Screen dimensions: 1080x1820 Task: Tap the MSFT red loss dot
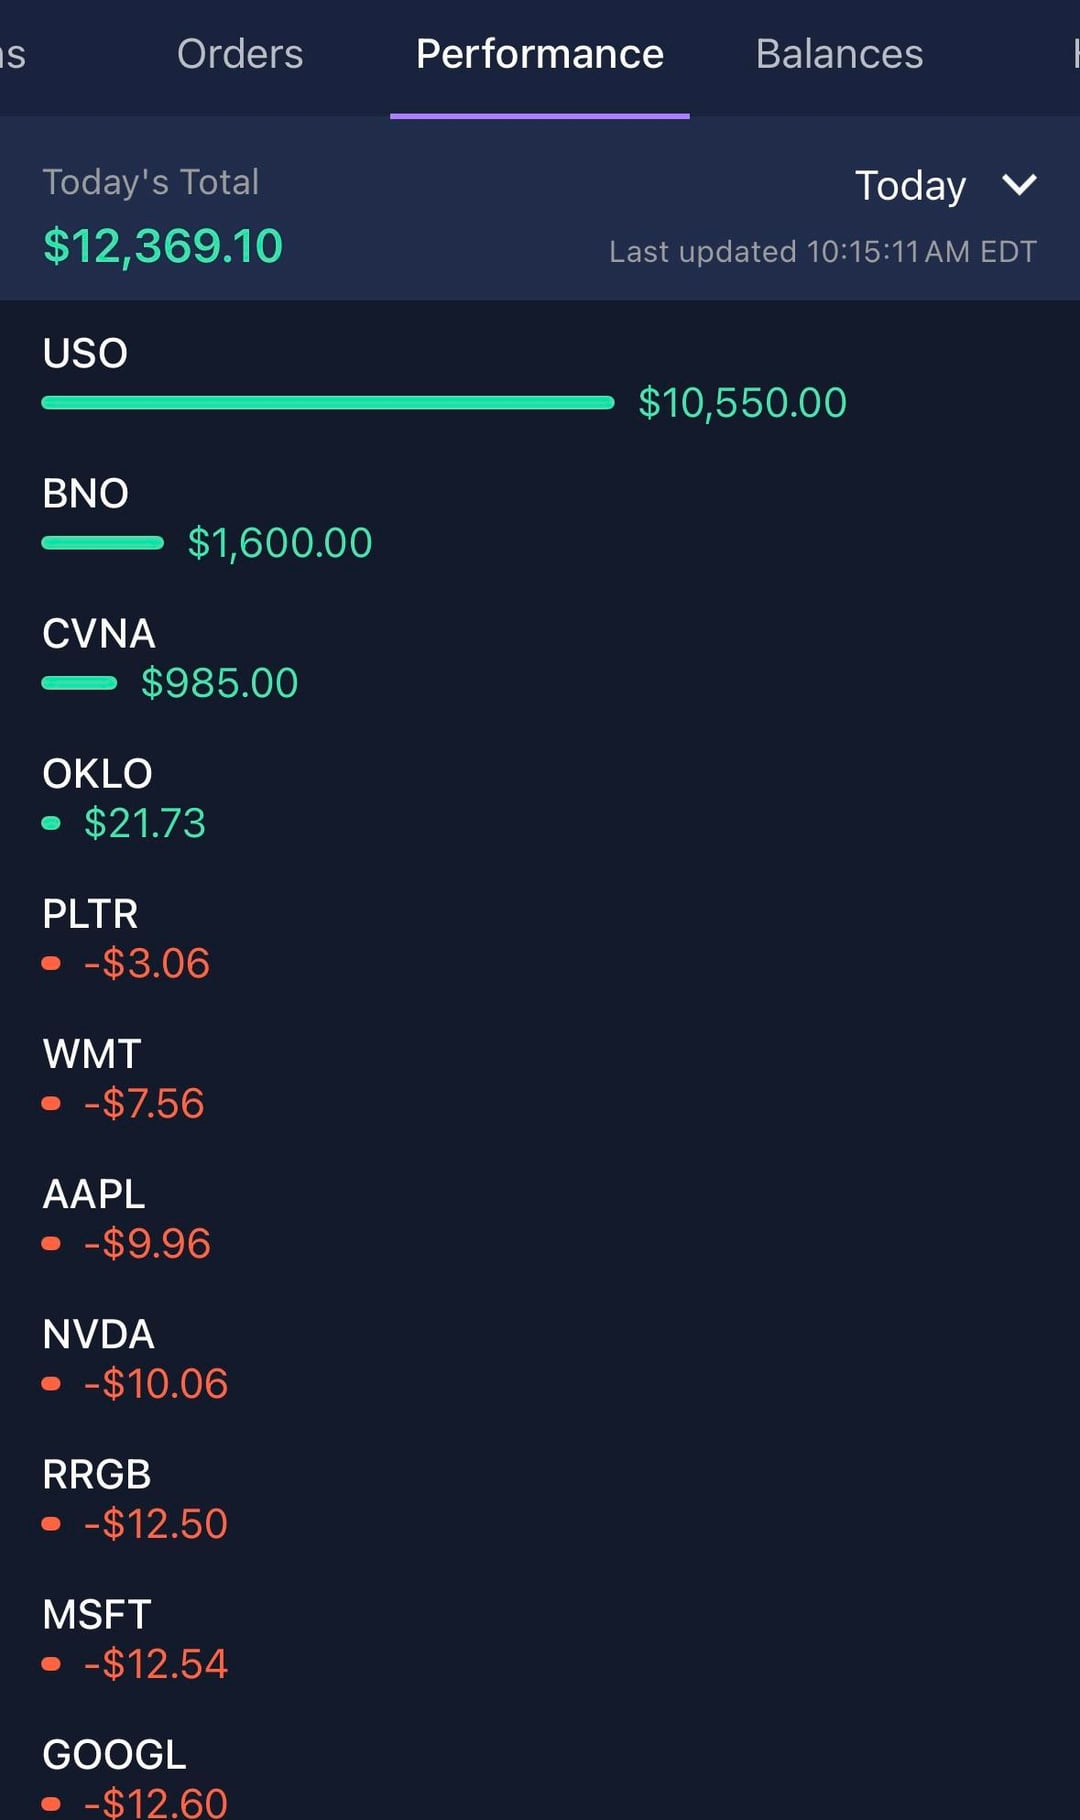[51, 1664]
